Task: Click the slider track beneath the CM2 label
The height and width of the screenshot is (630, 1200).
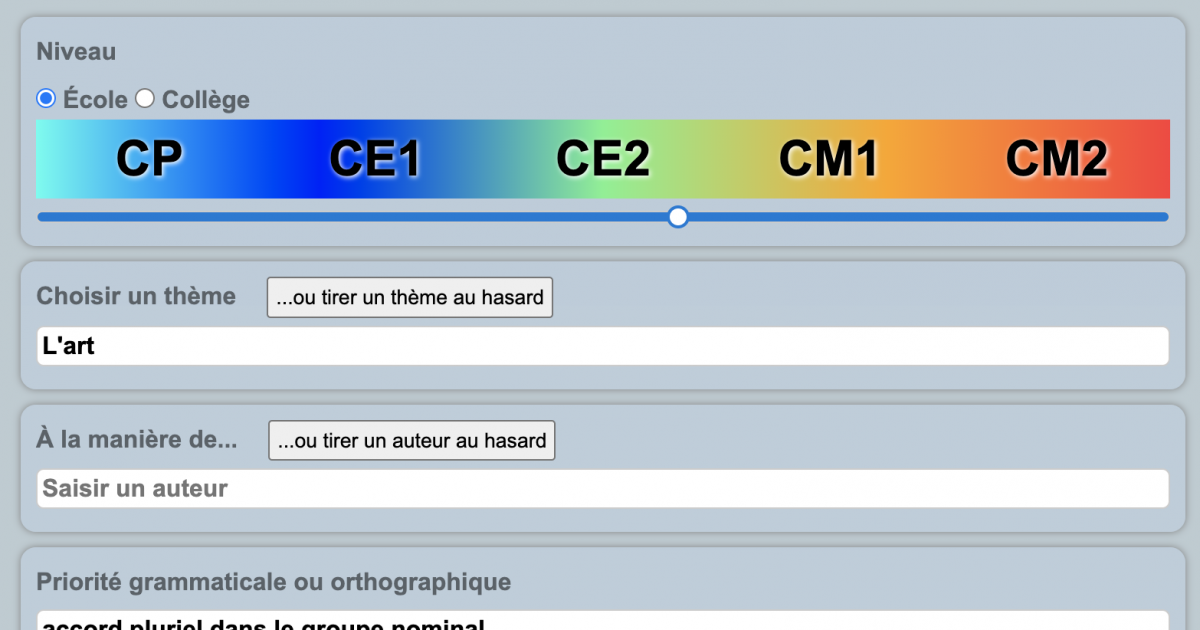Action: 1056,217
